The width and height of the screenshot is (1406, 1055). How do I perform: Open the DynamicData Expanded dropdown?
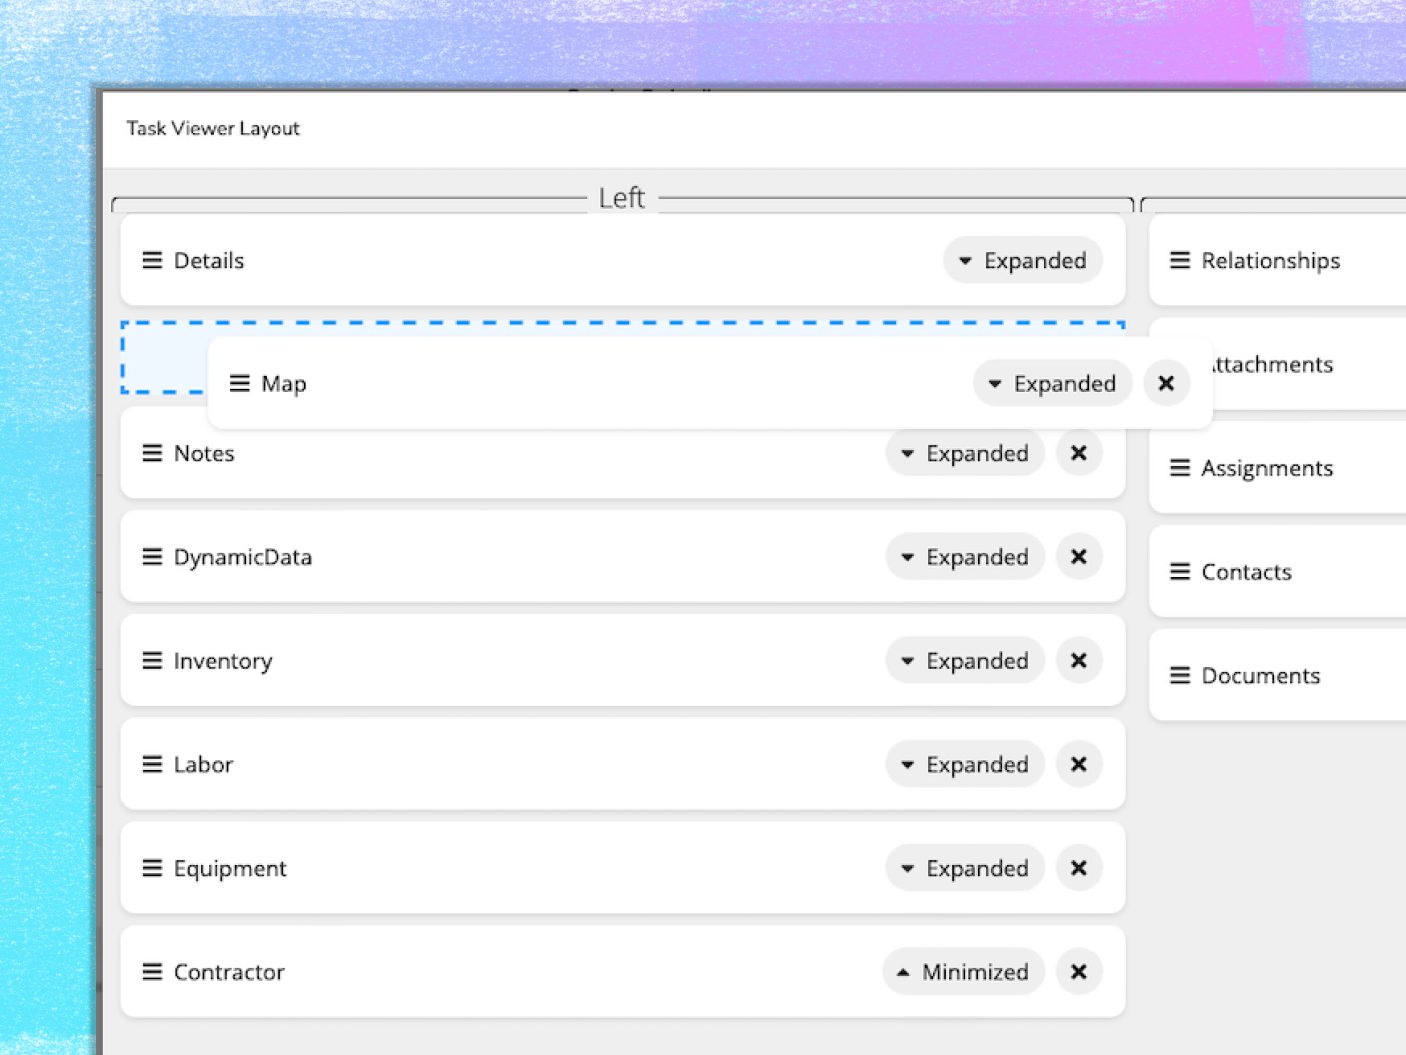tap(965, 557)
